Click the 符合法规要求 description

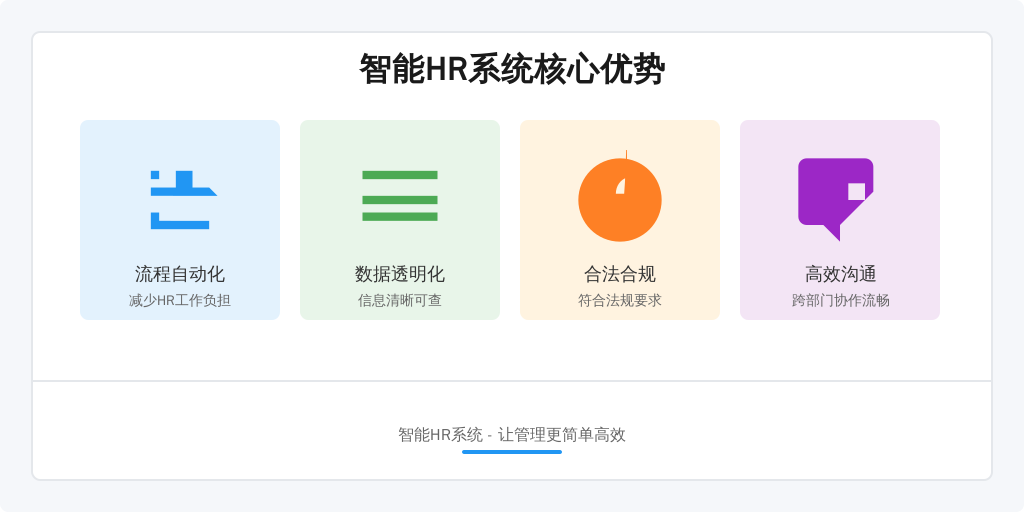pyautogui.click(x=620, y=301)
